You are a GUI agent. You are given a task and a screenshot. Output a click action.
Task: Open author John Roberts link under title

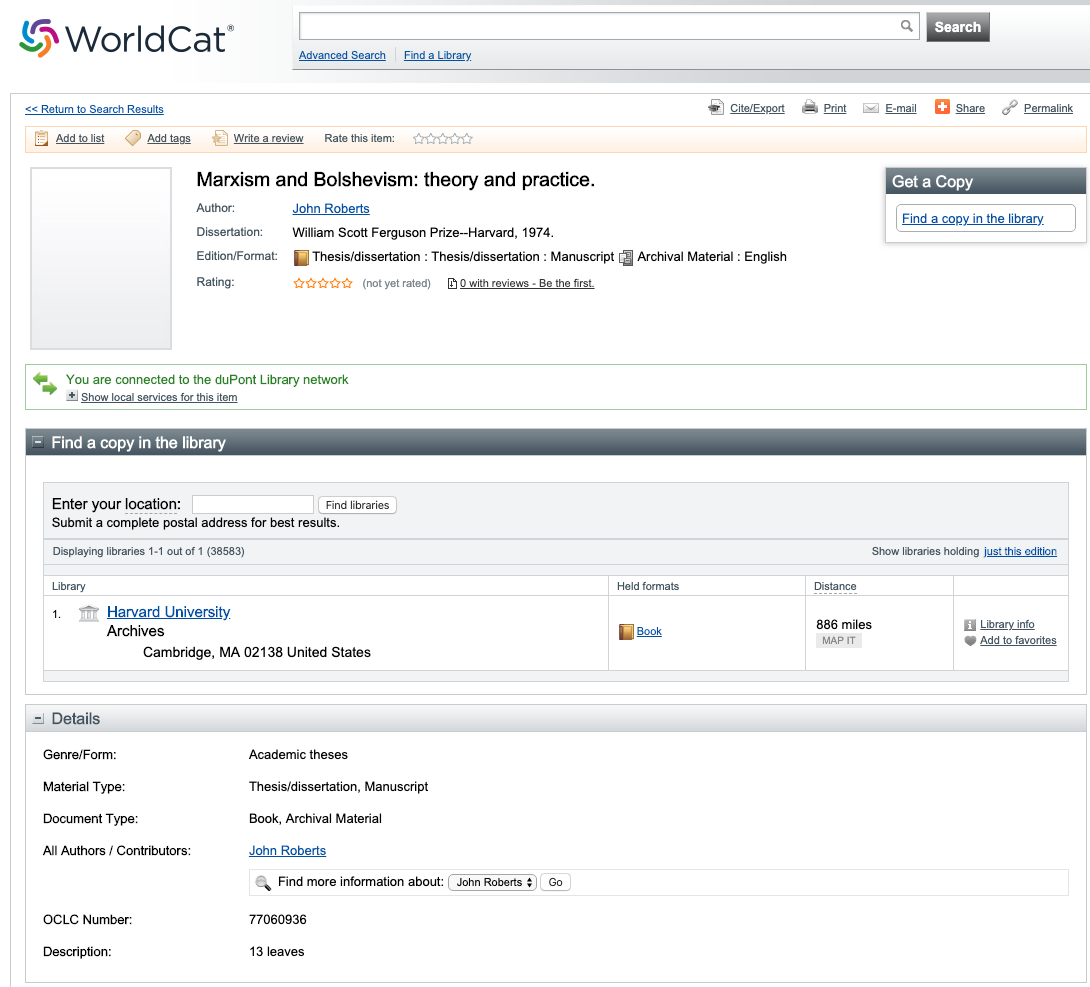[331, 209]
